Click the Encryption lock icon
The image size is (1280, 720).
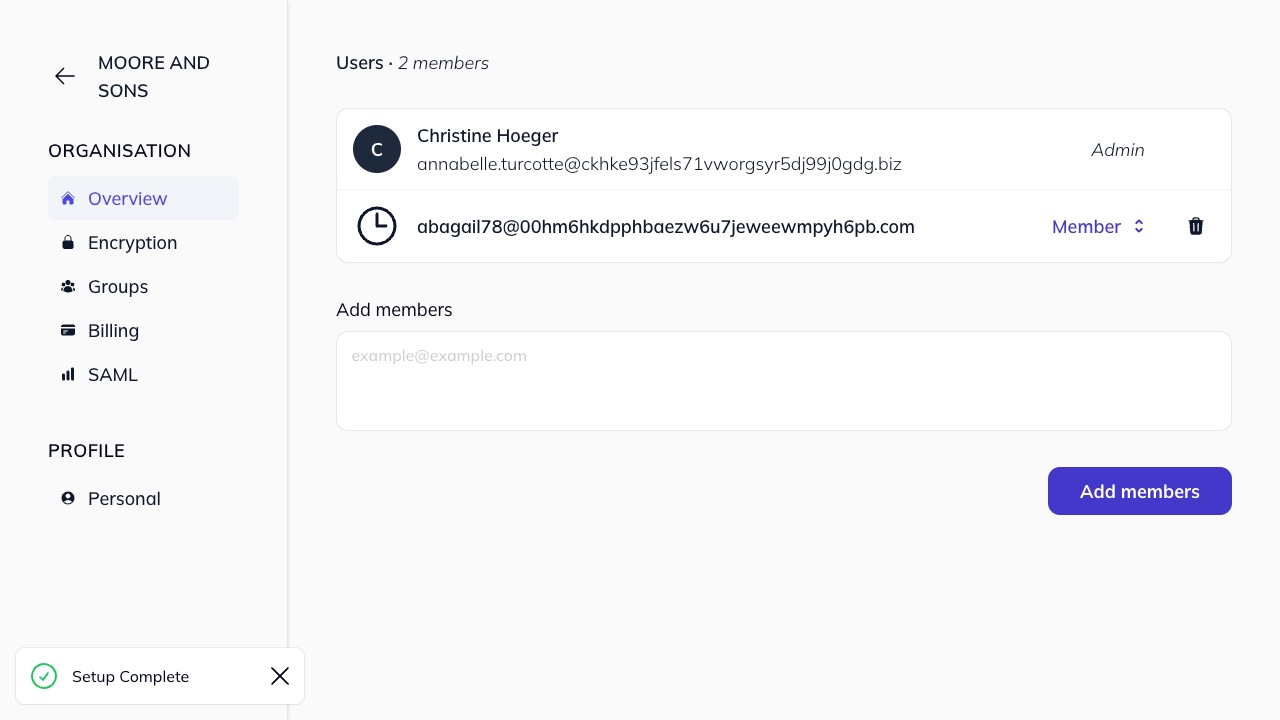pos(67,242)
